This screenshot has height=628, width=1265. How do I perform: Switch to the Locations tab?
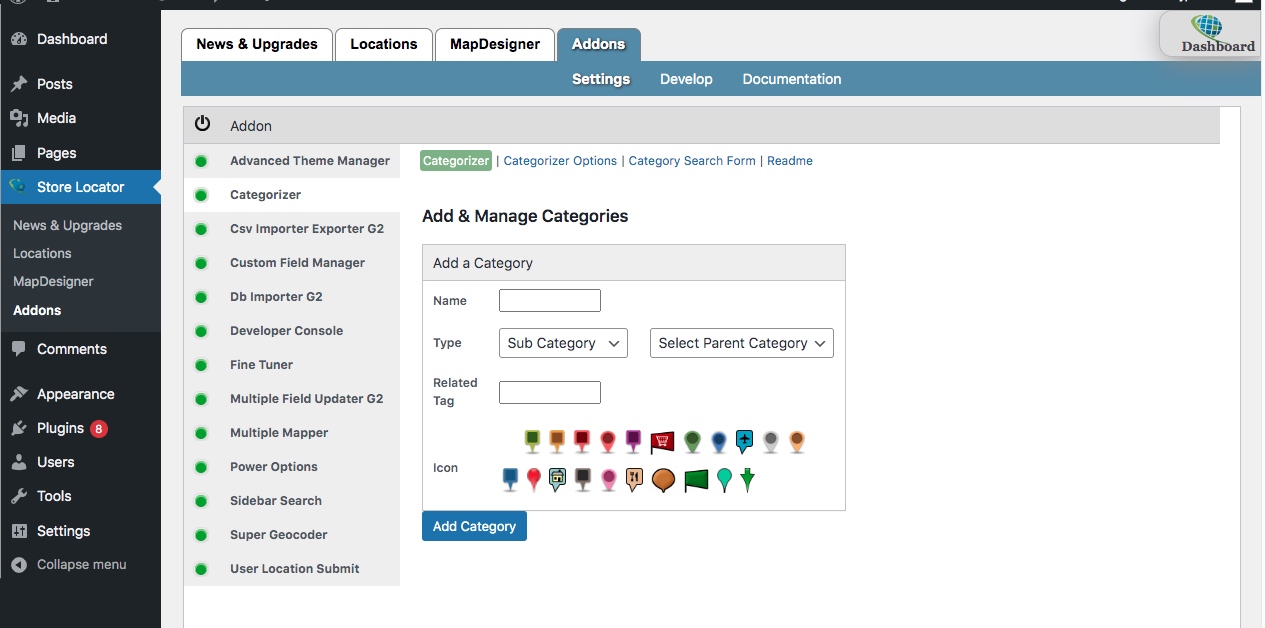point(384,44)
